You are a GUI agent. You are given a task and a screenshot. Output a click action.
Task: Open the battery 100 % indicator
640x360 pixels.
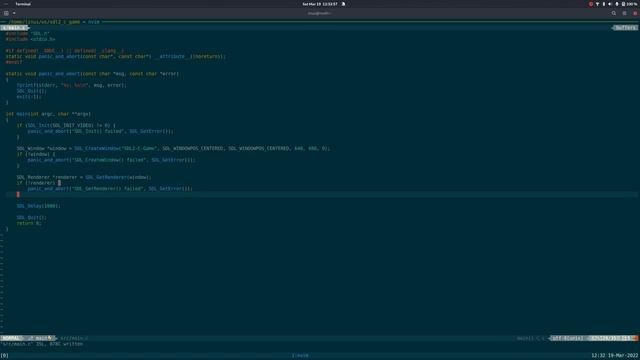[629, 4]
